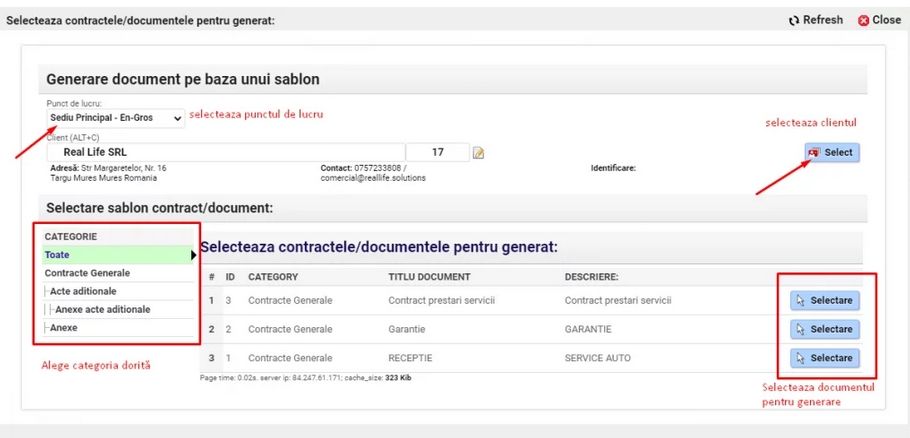
Task: Click the client ID field showing 17
Action: [437, 152]
